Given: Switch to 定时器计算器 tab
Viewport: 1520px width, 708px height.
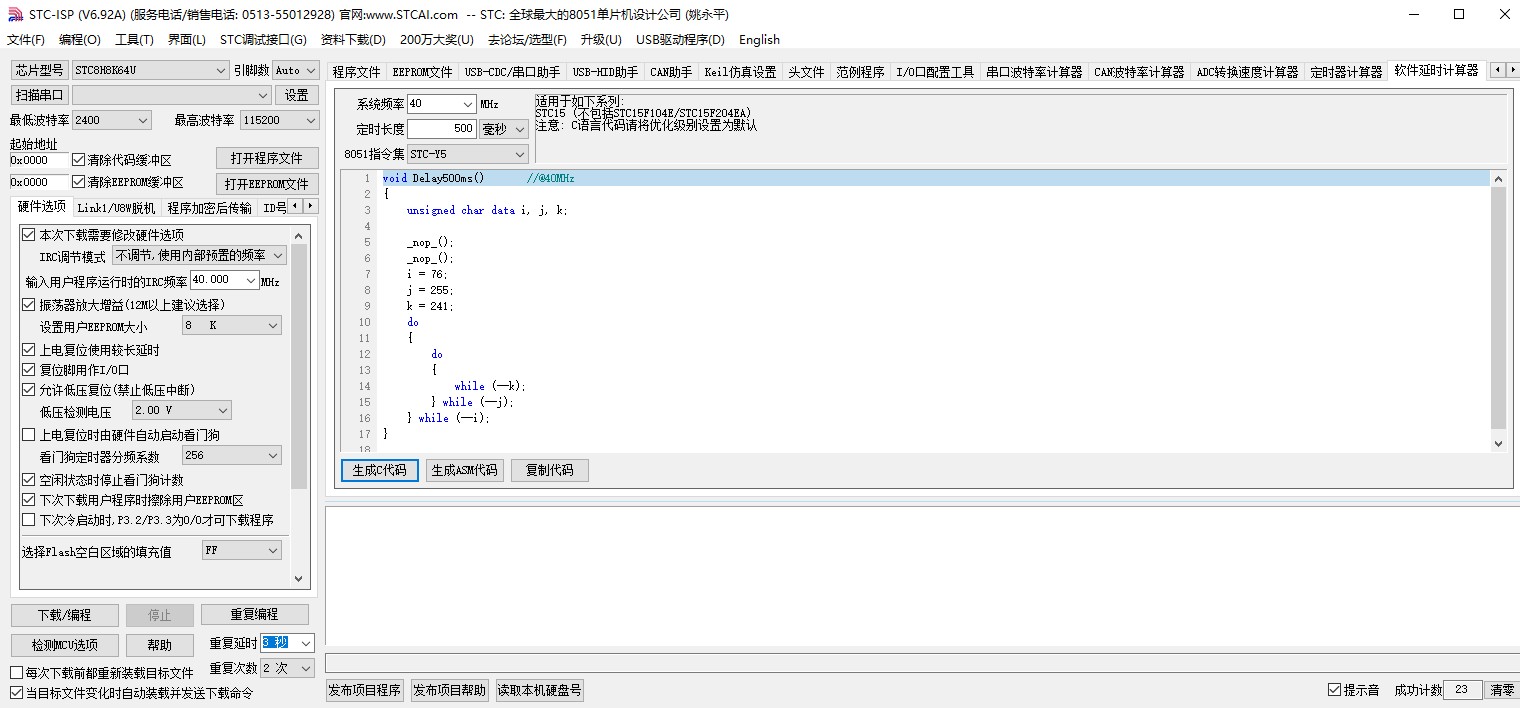Looking at the screenshot, I should coord(1346,72).
